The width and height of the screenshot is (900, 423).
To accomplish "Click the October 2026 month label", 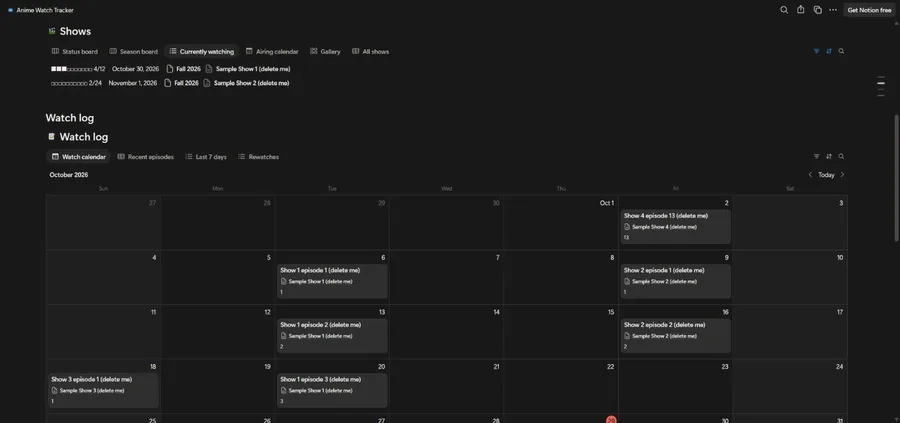I will 69,175.
